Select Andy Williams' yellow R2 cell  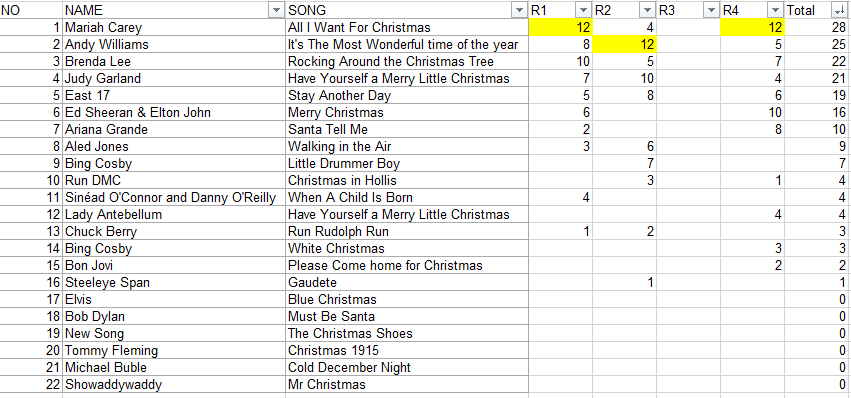[x=624, y=45]
